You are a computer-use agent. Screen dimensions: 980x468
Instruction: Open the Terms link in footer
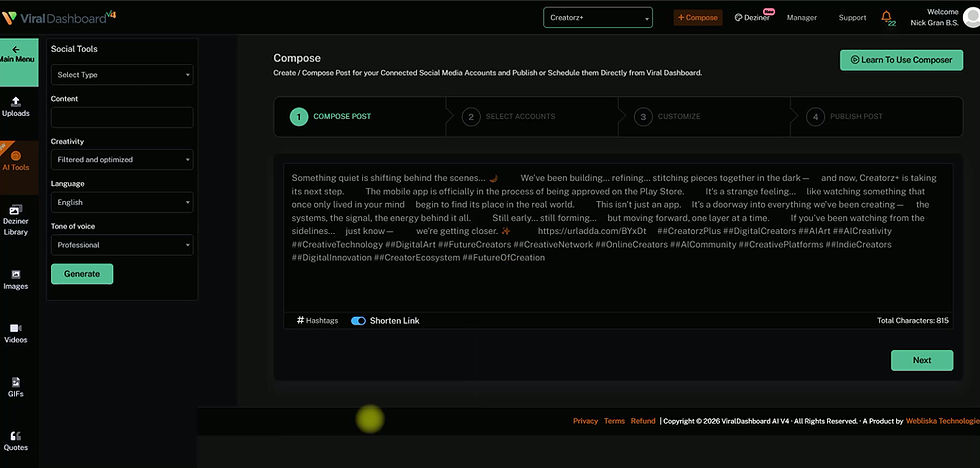point(614,421)
